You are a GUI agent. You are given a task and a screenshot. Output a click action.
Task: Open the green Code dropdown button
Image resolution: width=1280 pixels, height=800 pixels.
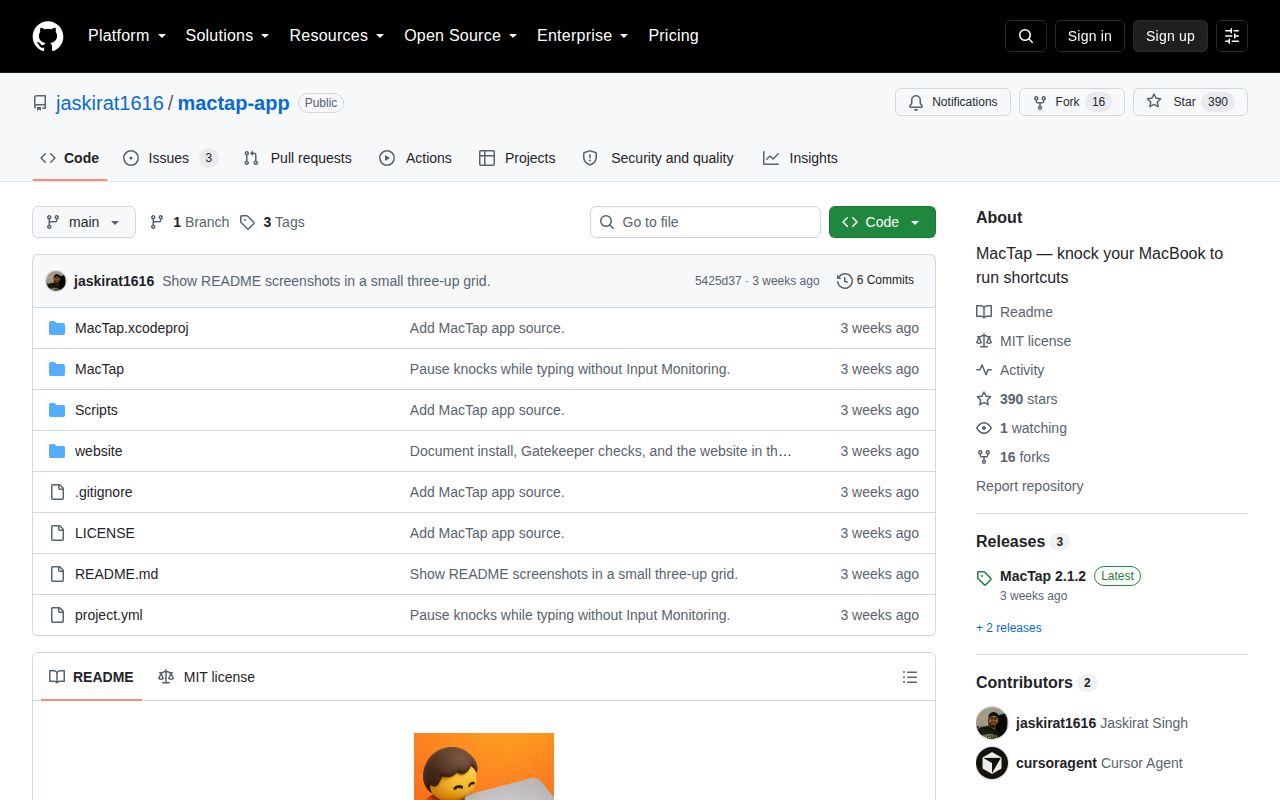[x=882, y=222]
